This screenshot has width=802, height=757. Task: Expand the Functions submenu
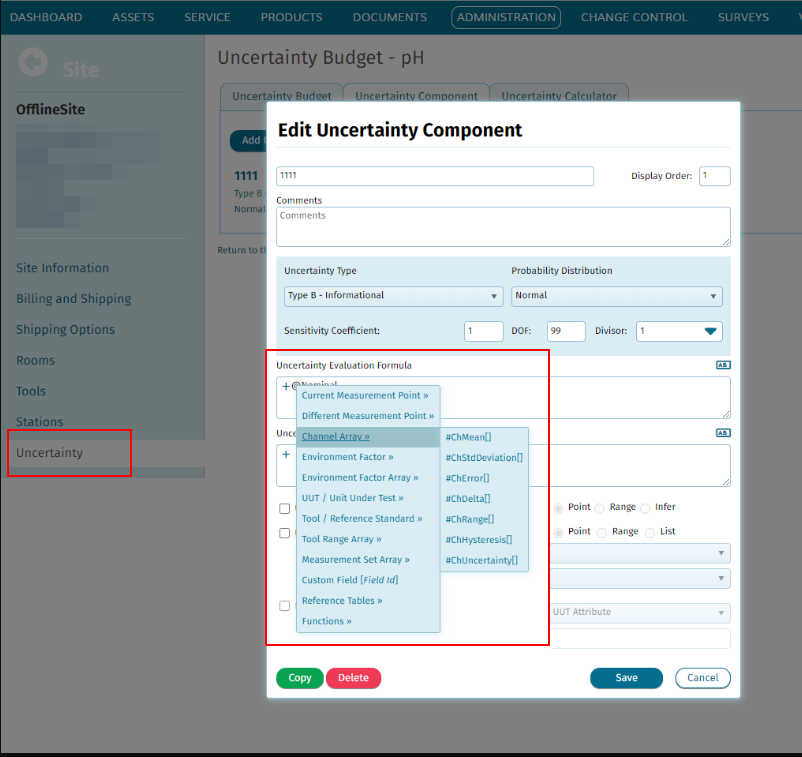coord(368,621)
